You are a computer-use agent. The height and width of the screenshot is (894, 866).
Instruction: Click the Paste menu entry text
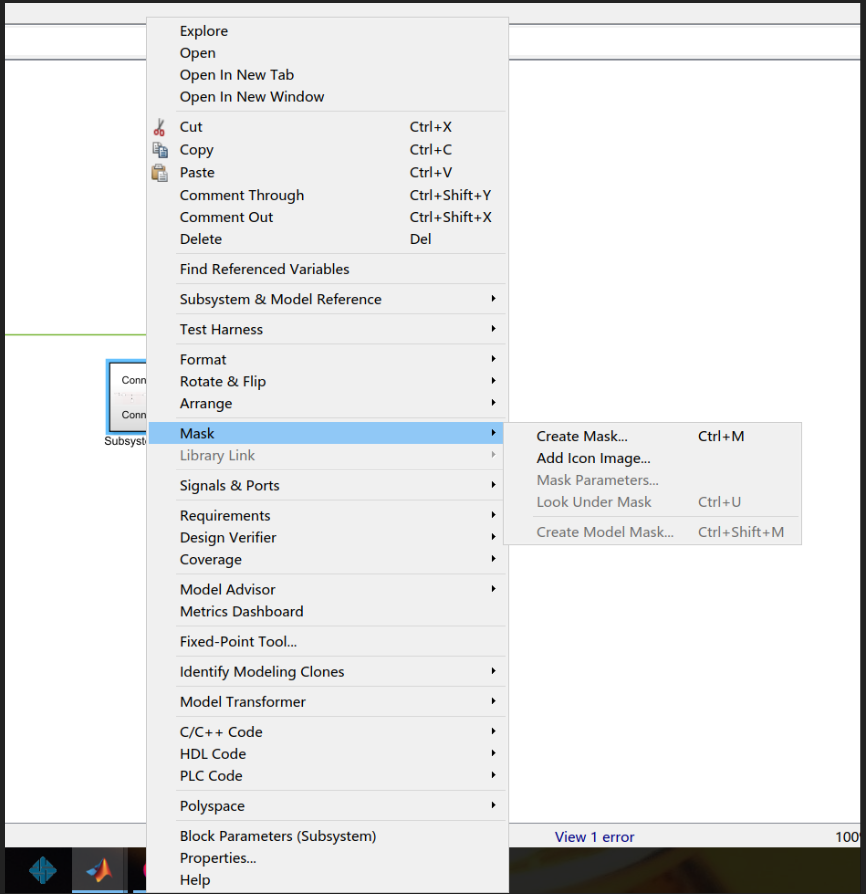[197, 173]
